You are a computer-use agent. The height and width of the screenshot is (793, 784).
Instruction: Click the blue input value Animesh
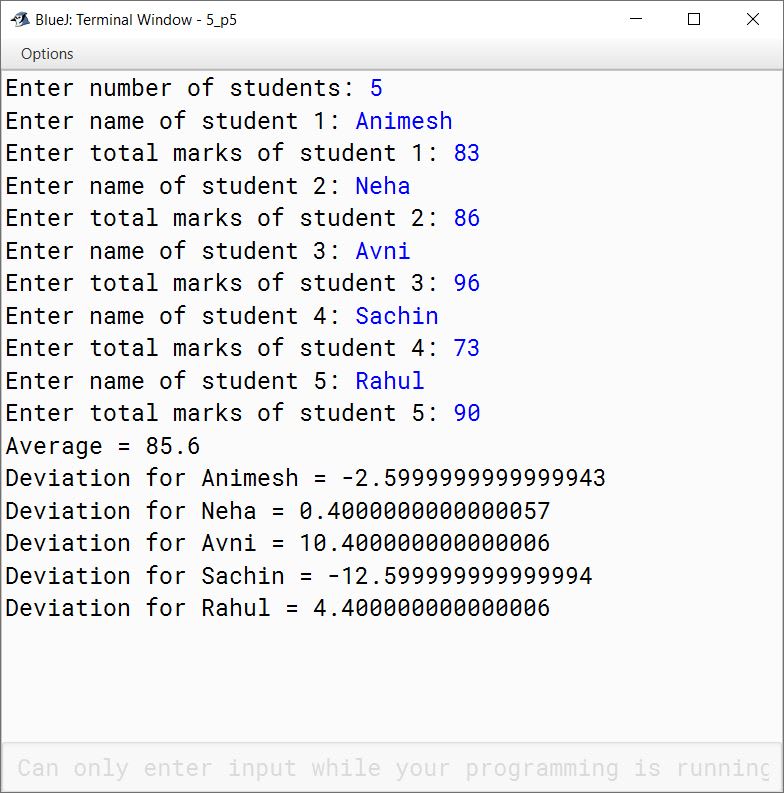point(404,121)
